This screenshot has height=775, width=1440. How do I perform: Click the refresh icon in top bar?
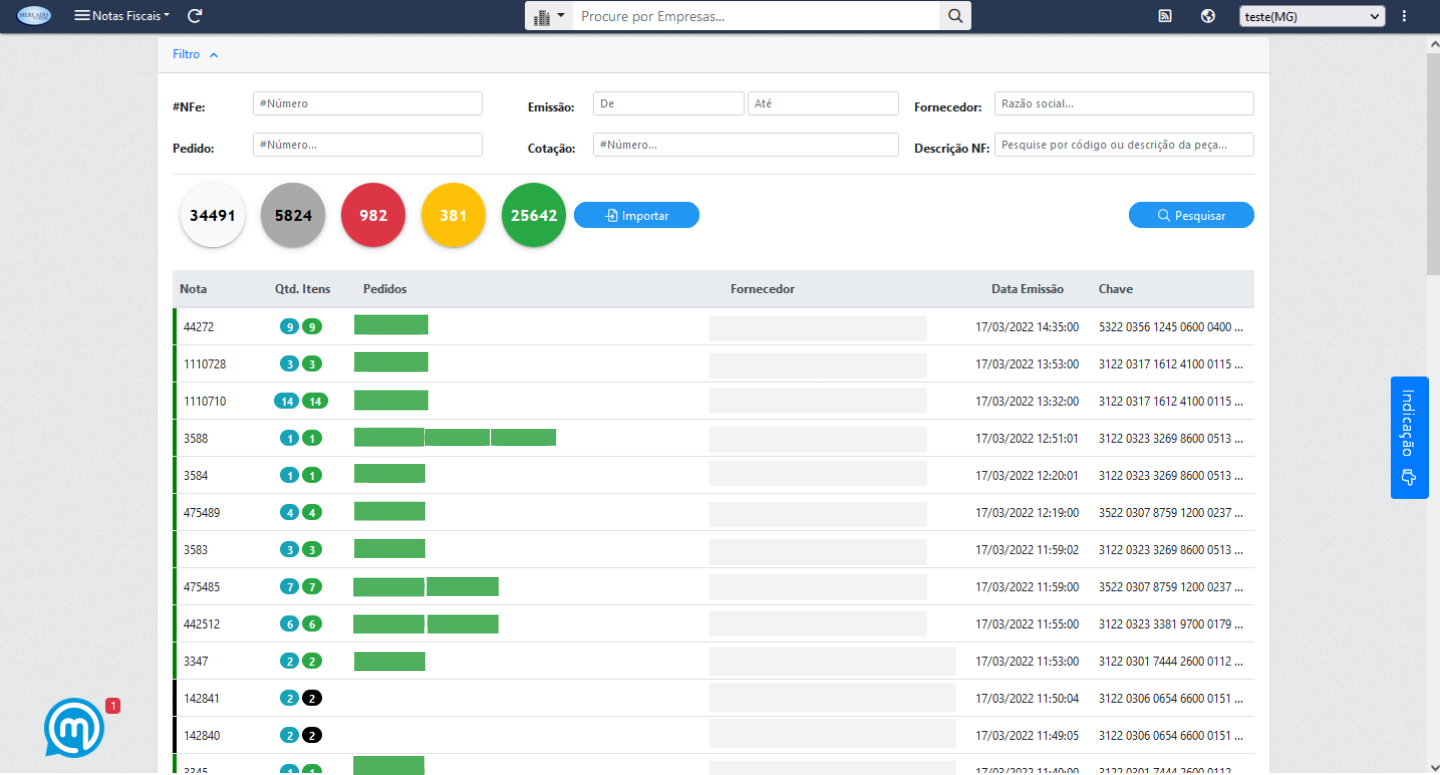pyautogui.click(x=195, y=16)
